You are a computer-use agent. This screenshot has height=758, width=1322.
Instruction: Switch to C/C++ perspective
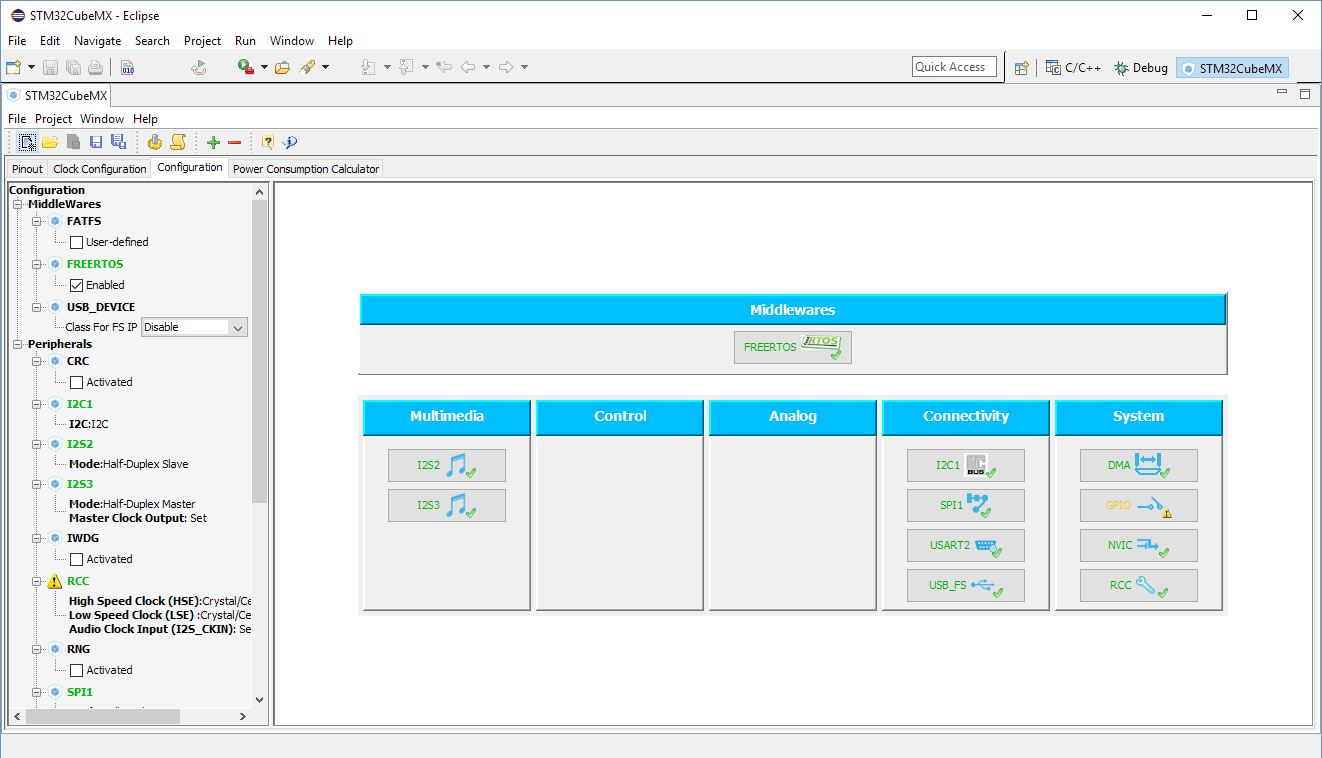pos(1073,68)
